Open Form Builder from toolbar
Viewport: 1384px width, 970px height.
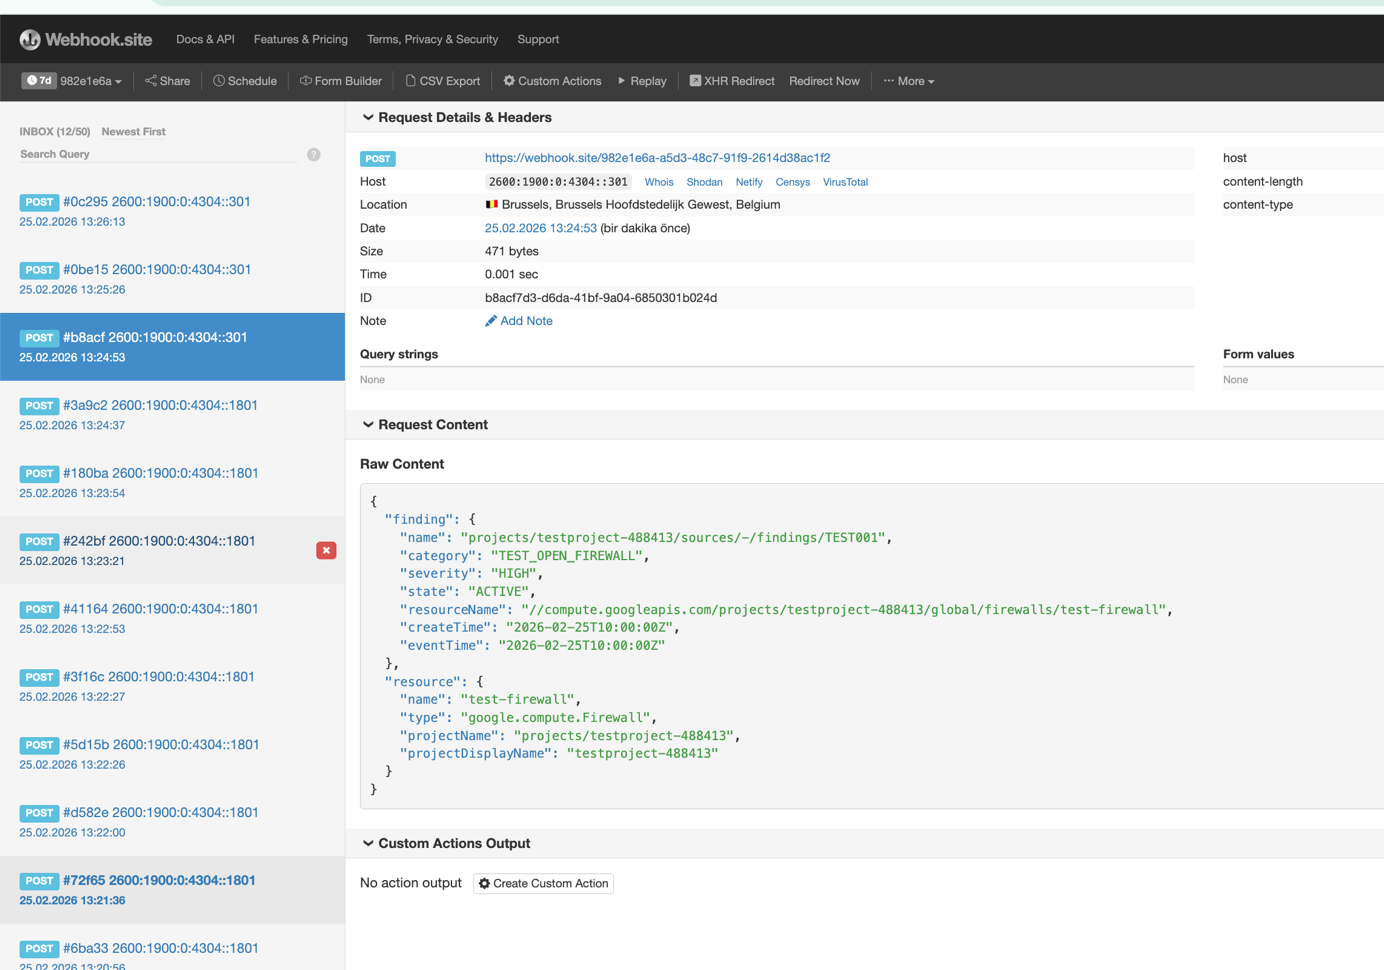[x=341, y=81]
